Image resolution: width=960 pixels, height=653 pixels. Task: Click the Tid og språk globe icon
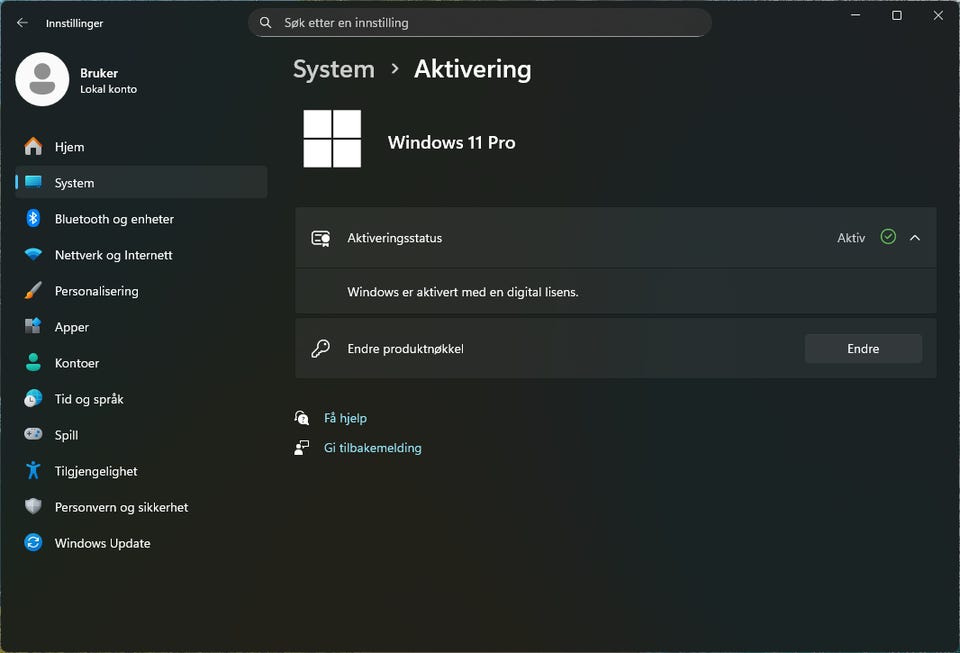(34, 399)
